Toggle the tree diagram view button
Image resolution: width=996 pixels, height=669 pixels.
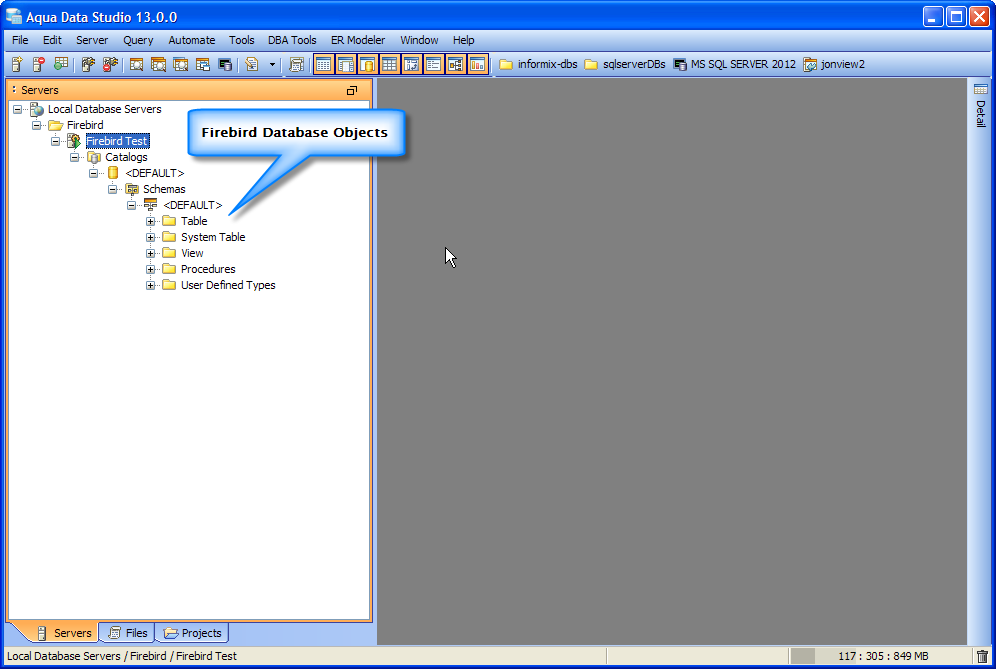455,64
